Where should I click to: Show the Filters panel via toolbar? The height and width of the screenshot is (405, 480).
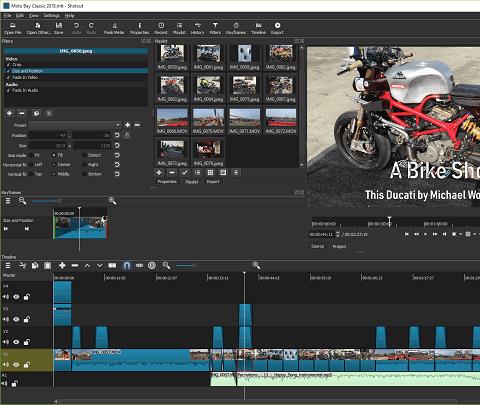pyautogui.click(x=215, y=28)
